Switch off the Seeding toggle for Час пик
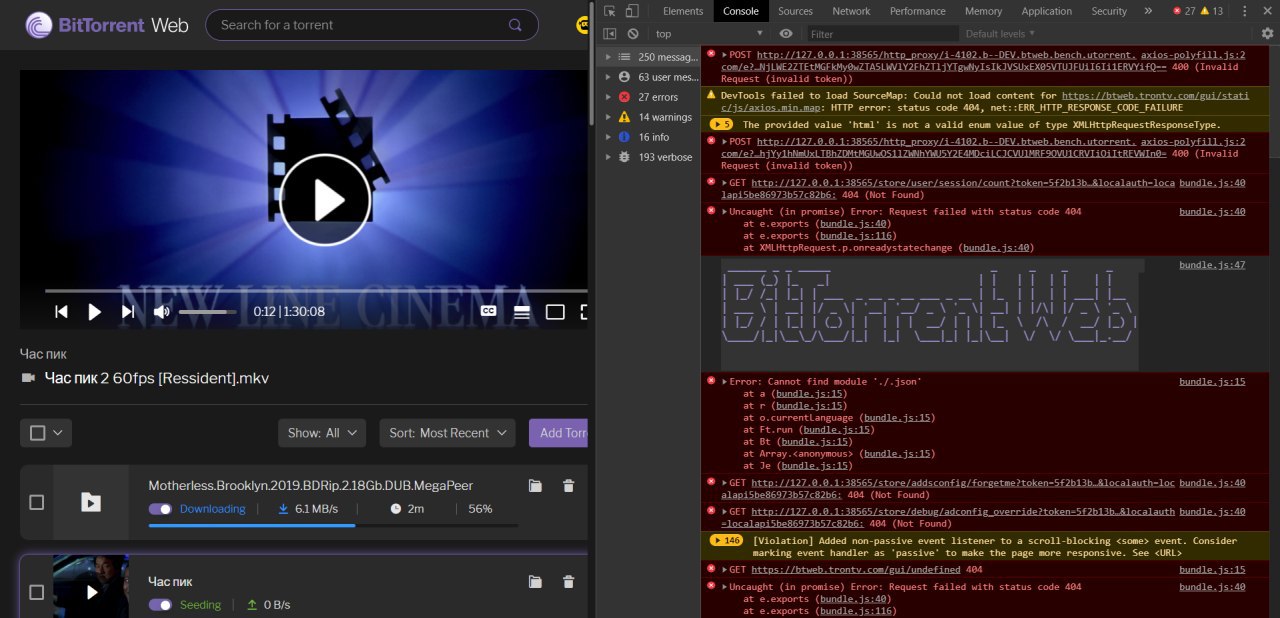Viewport: 1280px width, 618px height. 160,605
